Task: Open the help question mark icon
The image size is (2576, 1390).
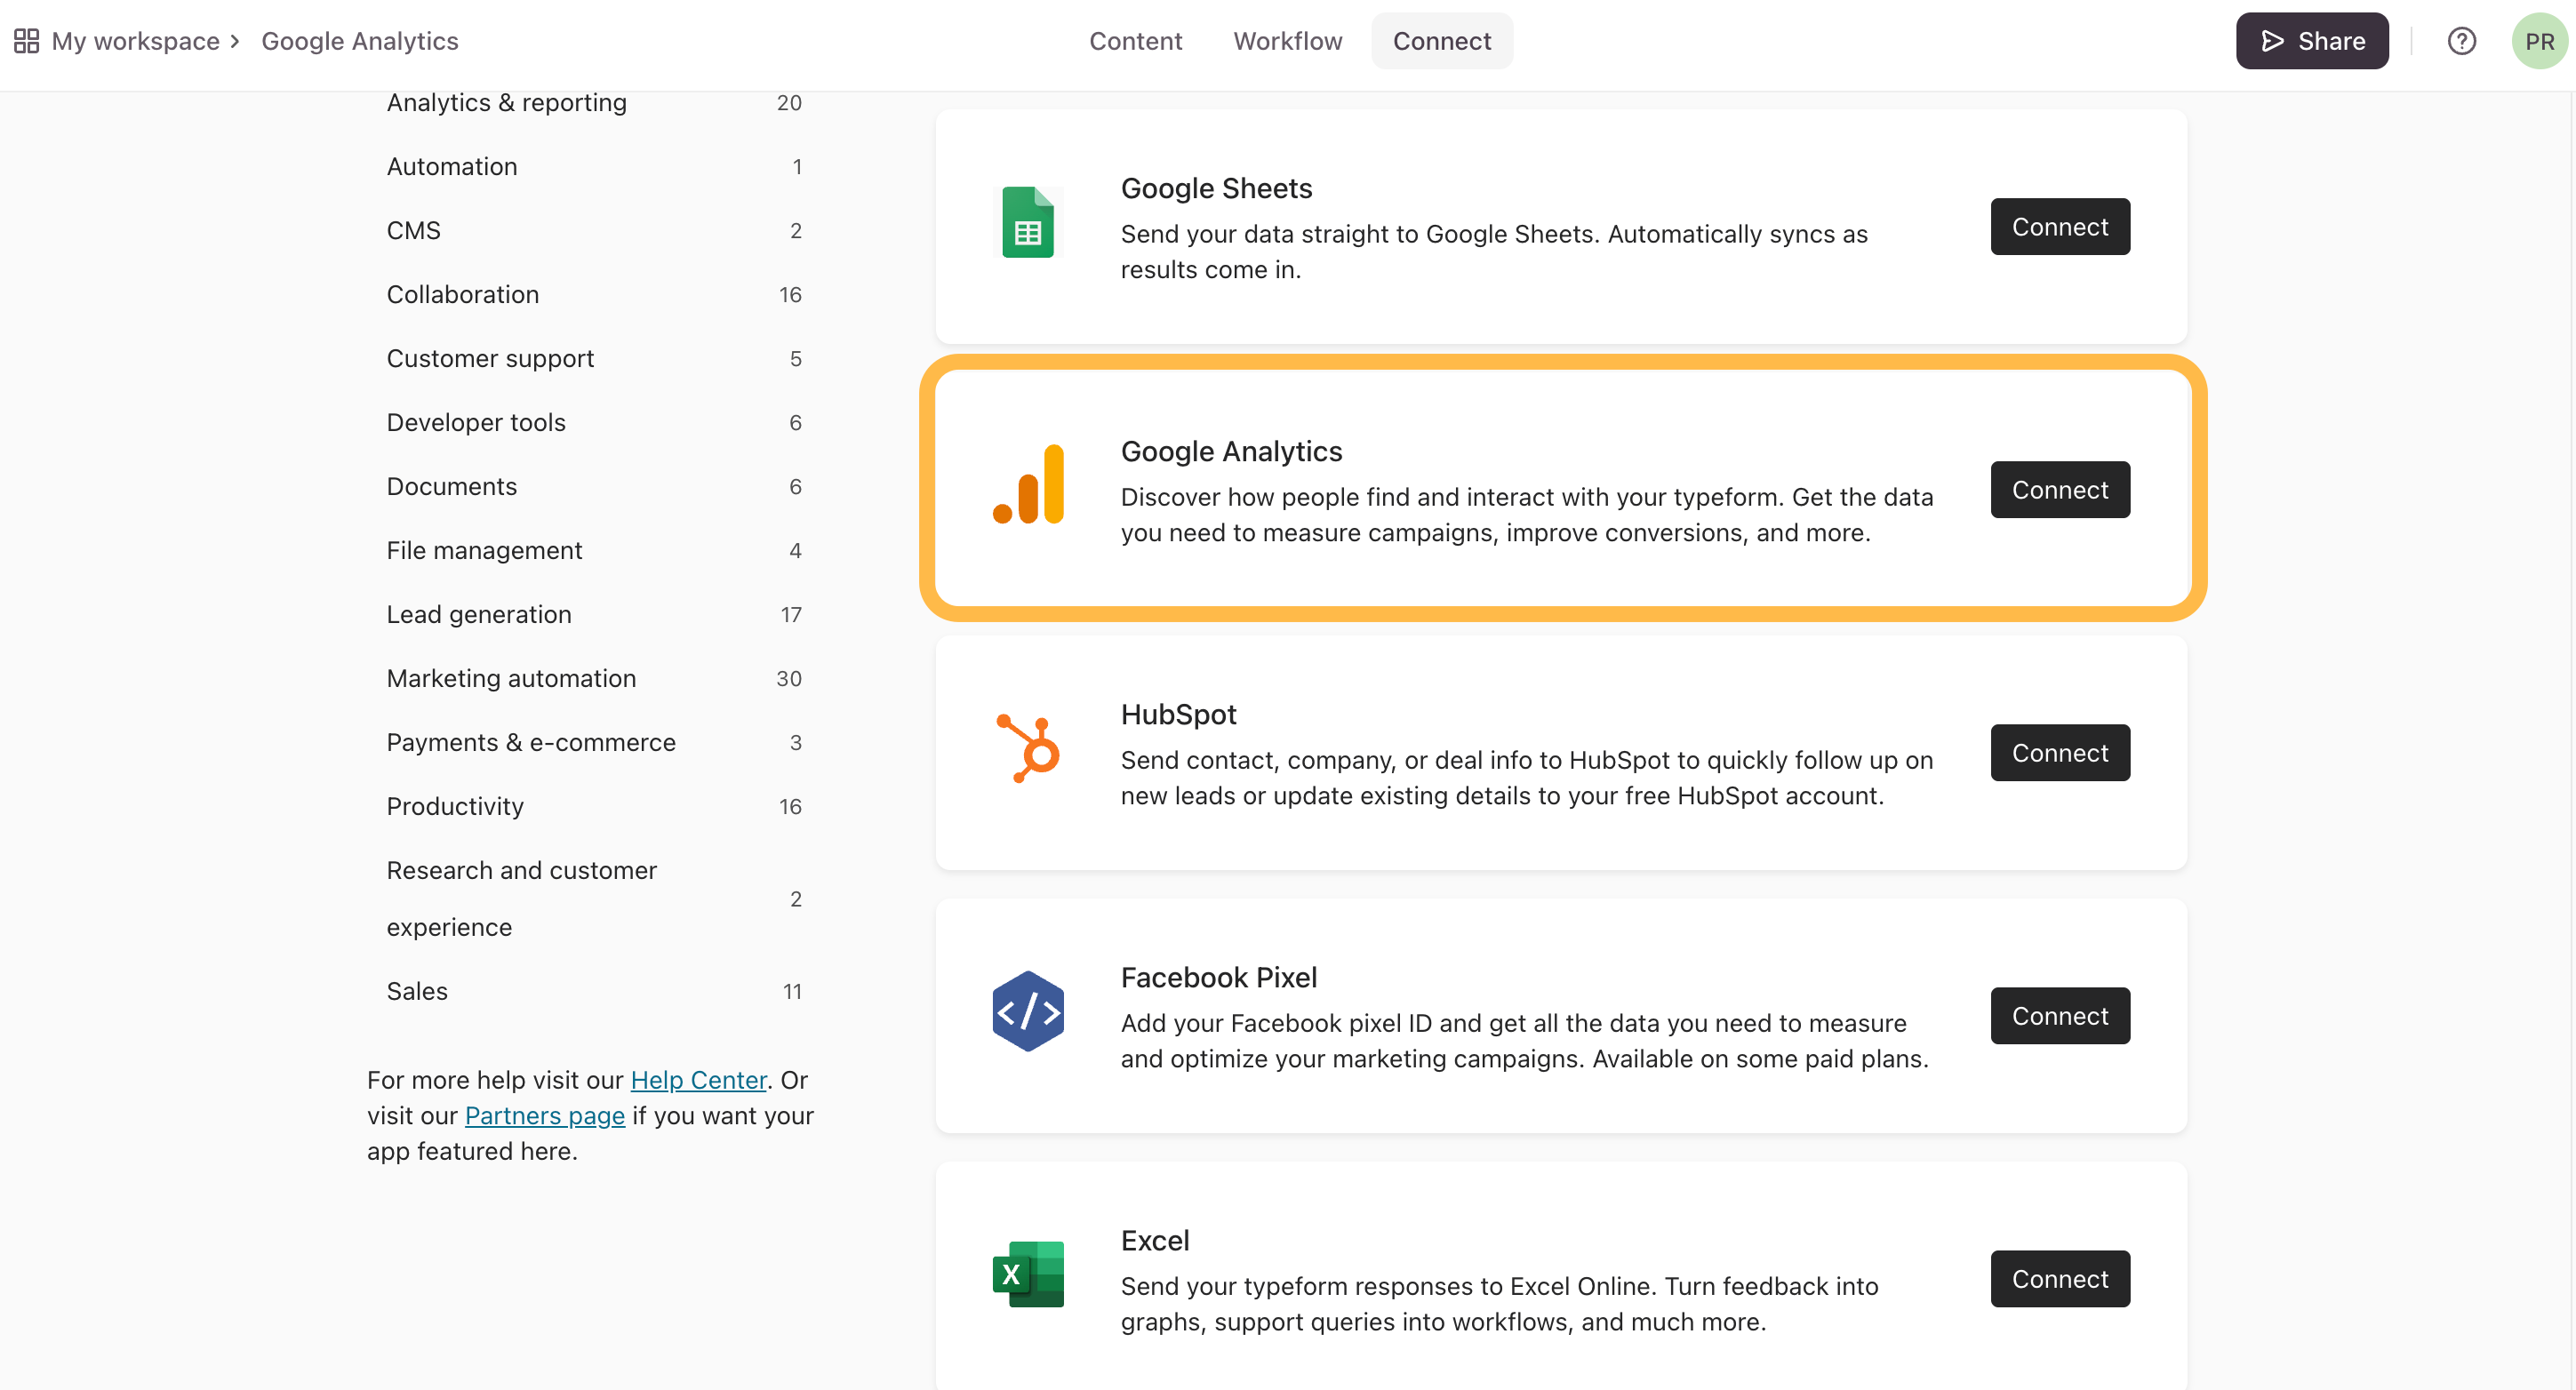Action: 2461,41
